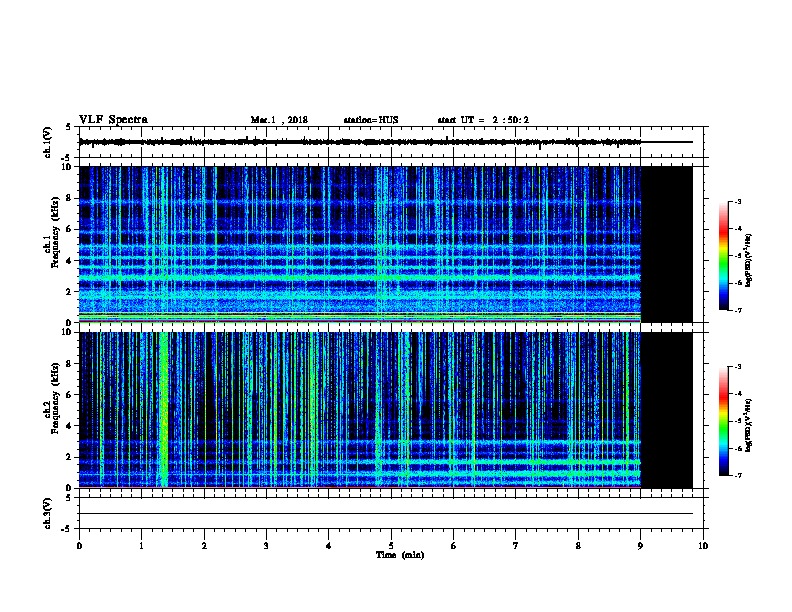Image resolution: width=792 pixels, height=612 pixels.
Task: Click the "ch.3(V)" axis label
Action: click(47, 513)
